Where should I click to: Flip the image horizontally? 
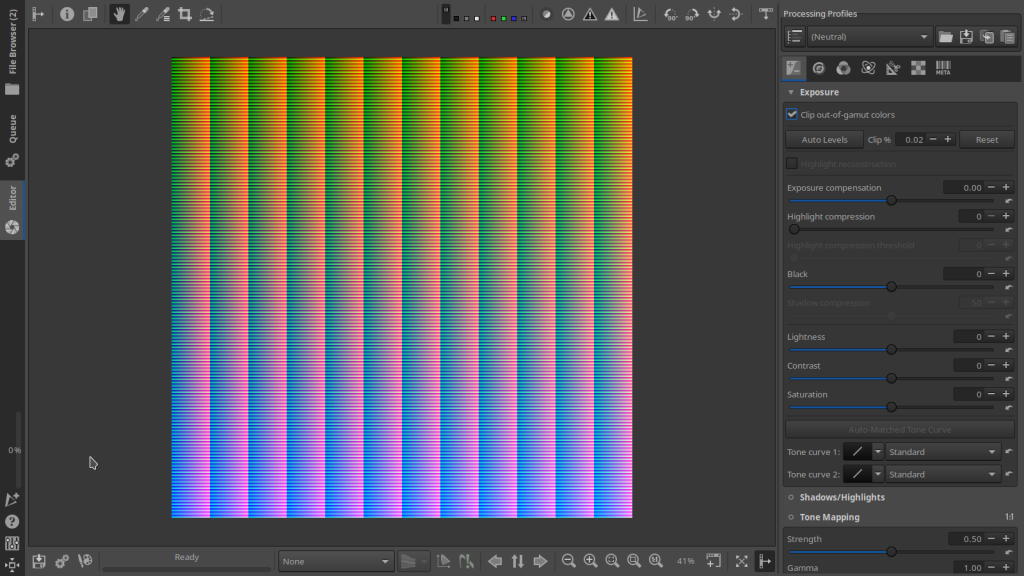point(714,14)
